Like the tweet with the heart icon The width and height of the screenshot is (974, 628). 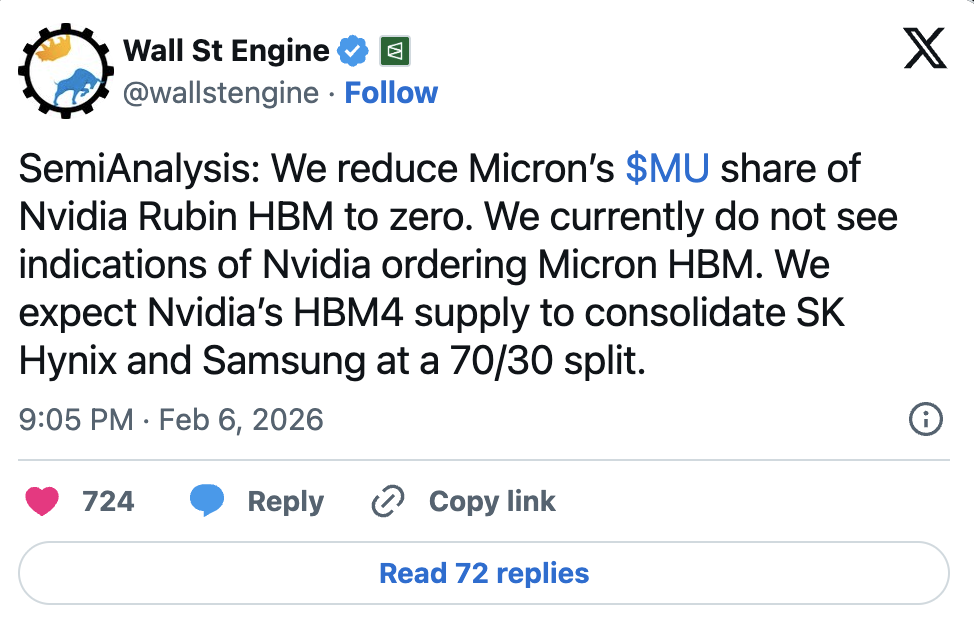42,501
